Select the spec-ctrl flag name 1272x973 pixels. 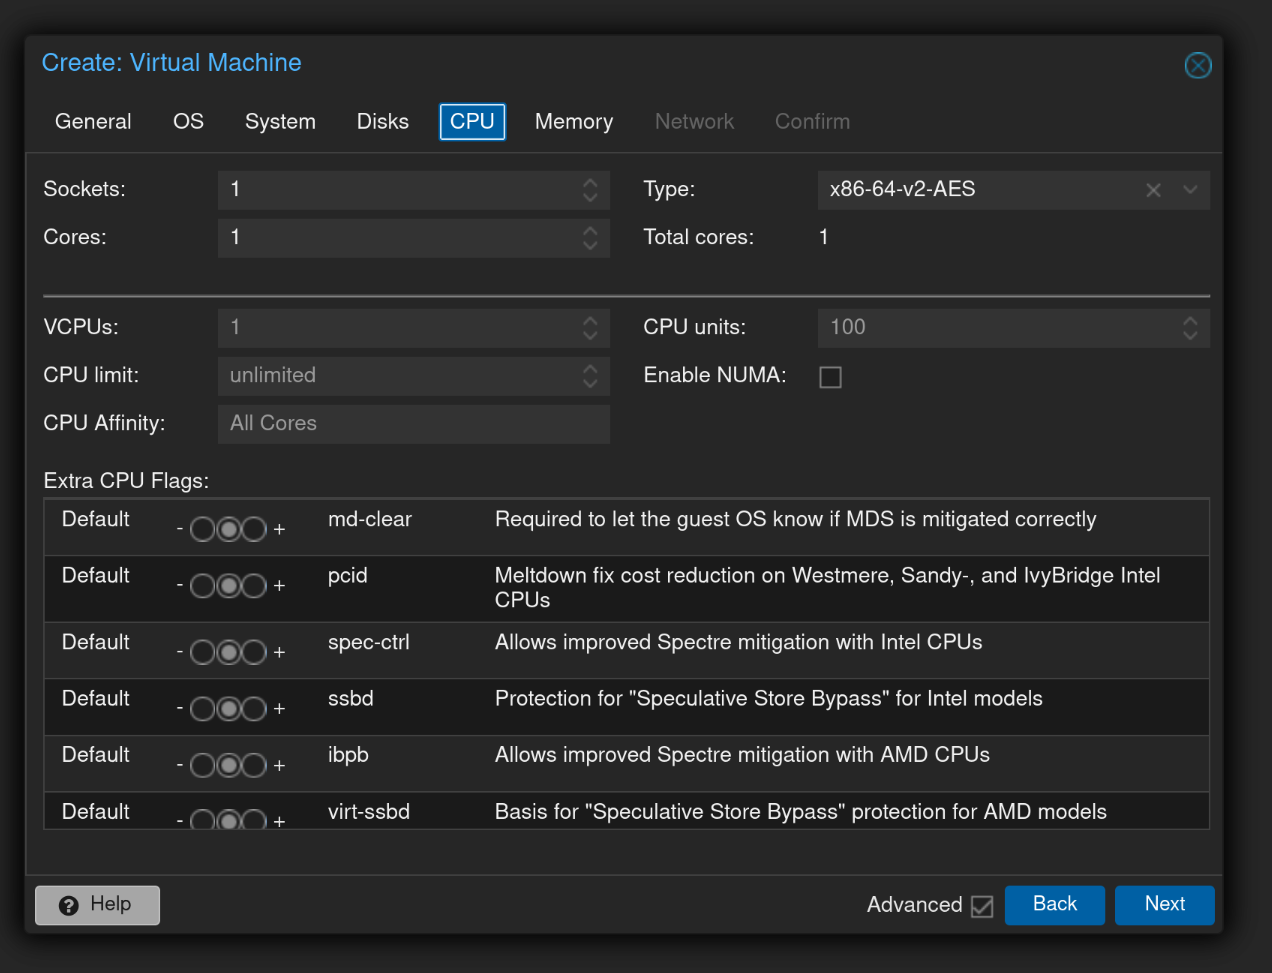369,642
